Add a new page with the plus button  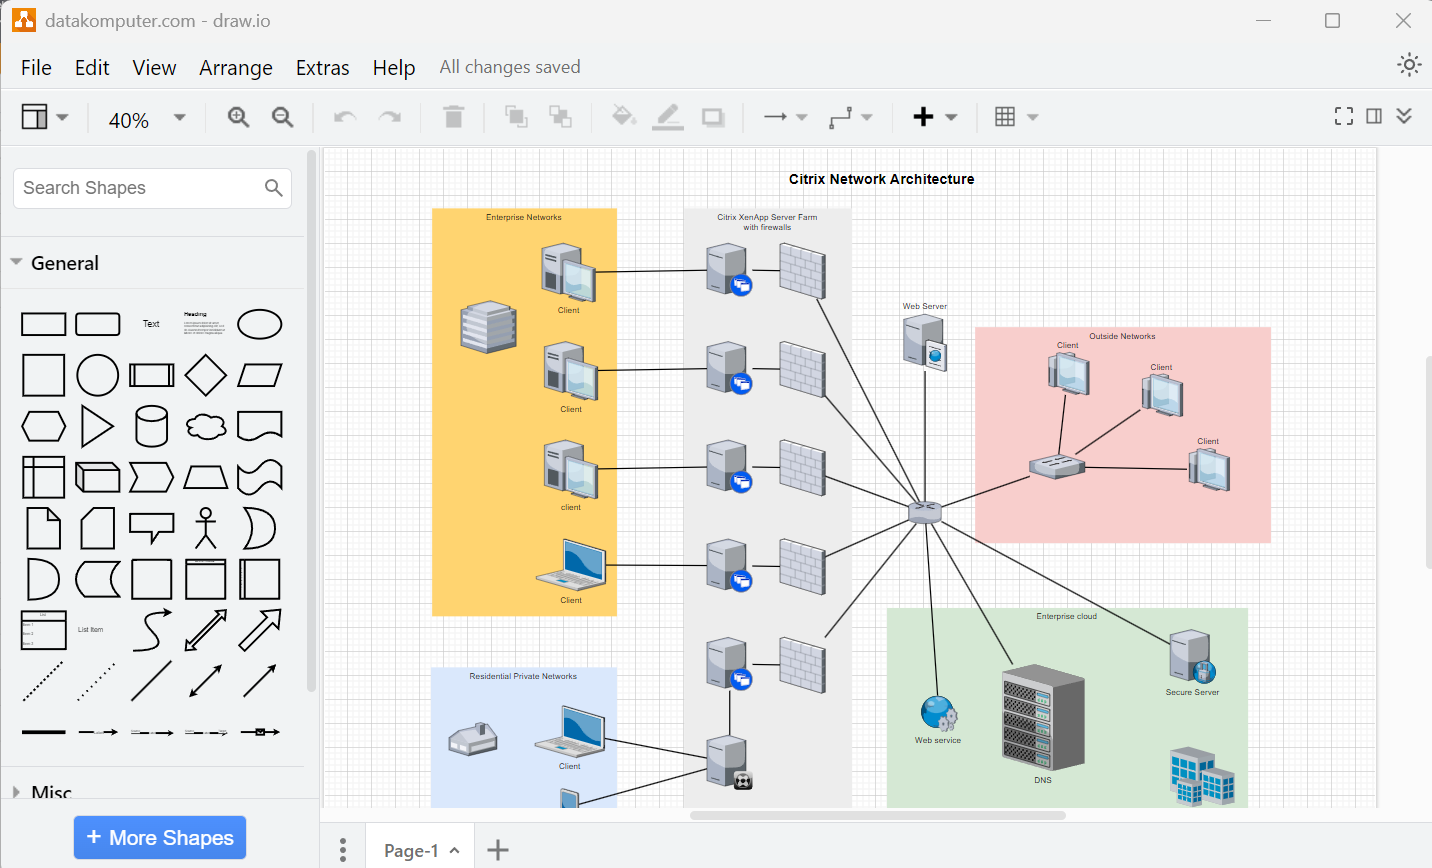coord(497,848)
